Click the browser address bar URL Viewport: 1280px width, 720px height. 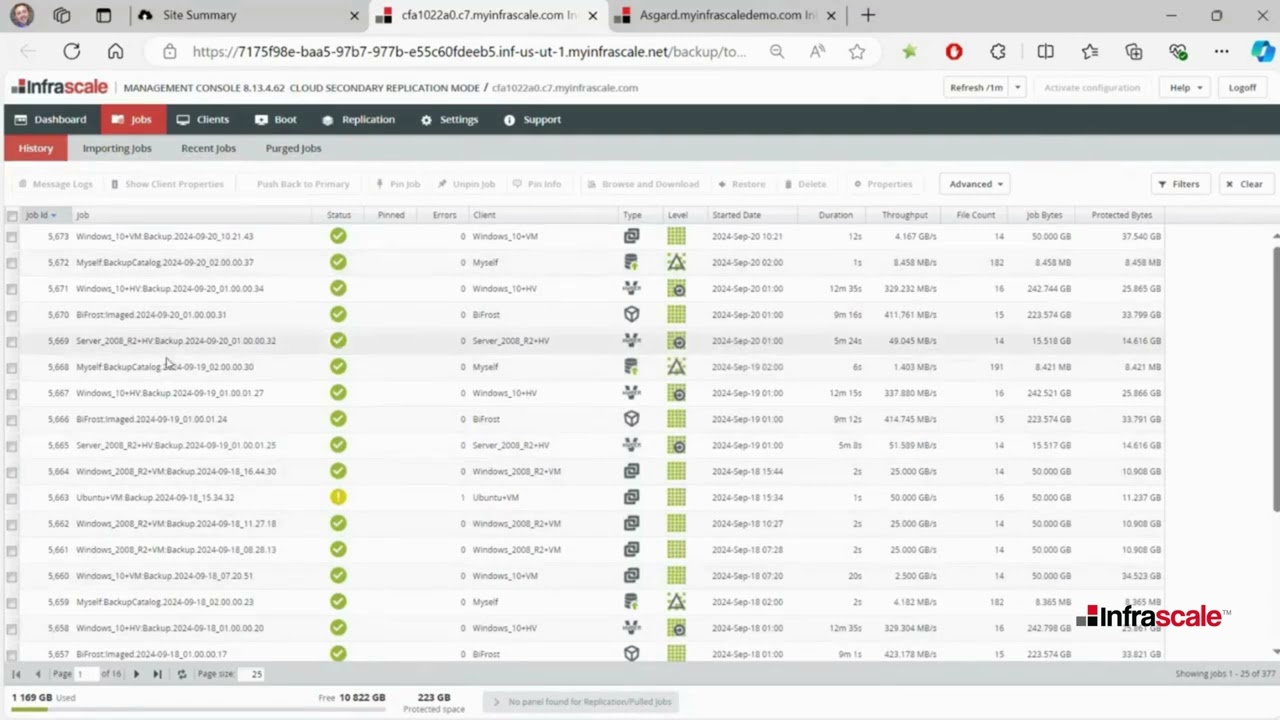point(469,52)
